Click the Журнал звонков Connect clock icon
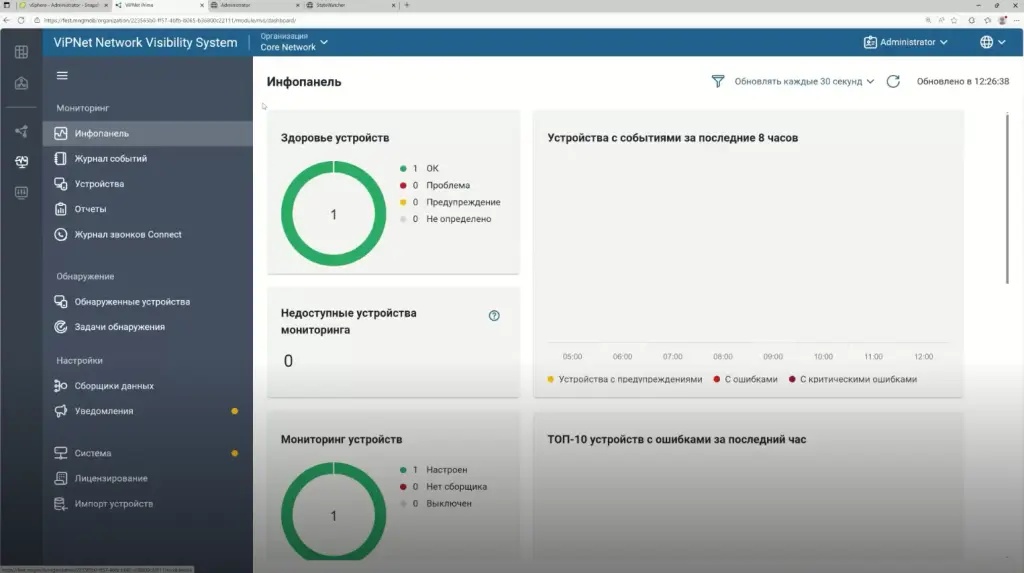The image size is (1024, 573). (x=61, y=235)
